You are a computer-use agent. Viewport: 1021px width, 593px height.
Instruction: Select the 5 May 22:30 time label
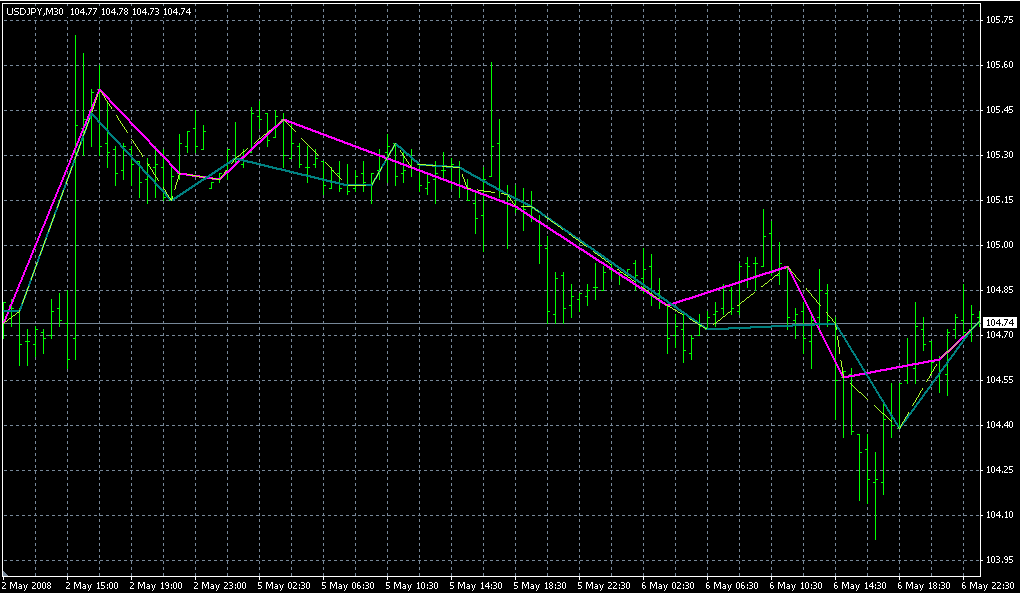click(607, 585)
